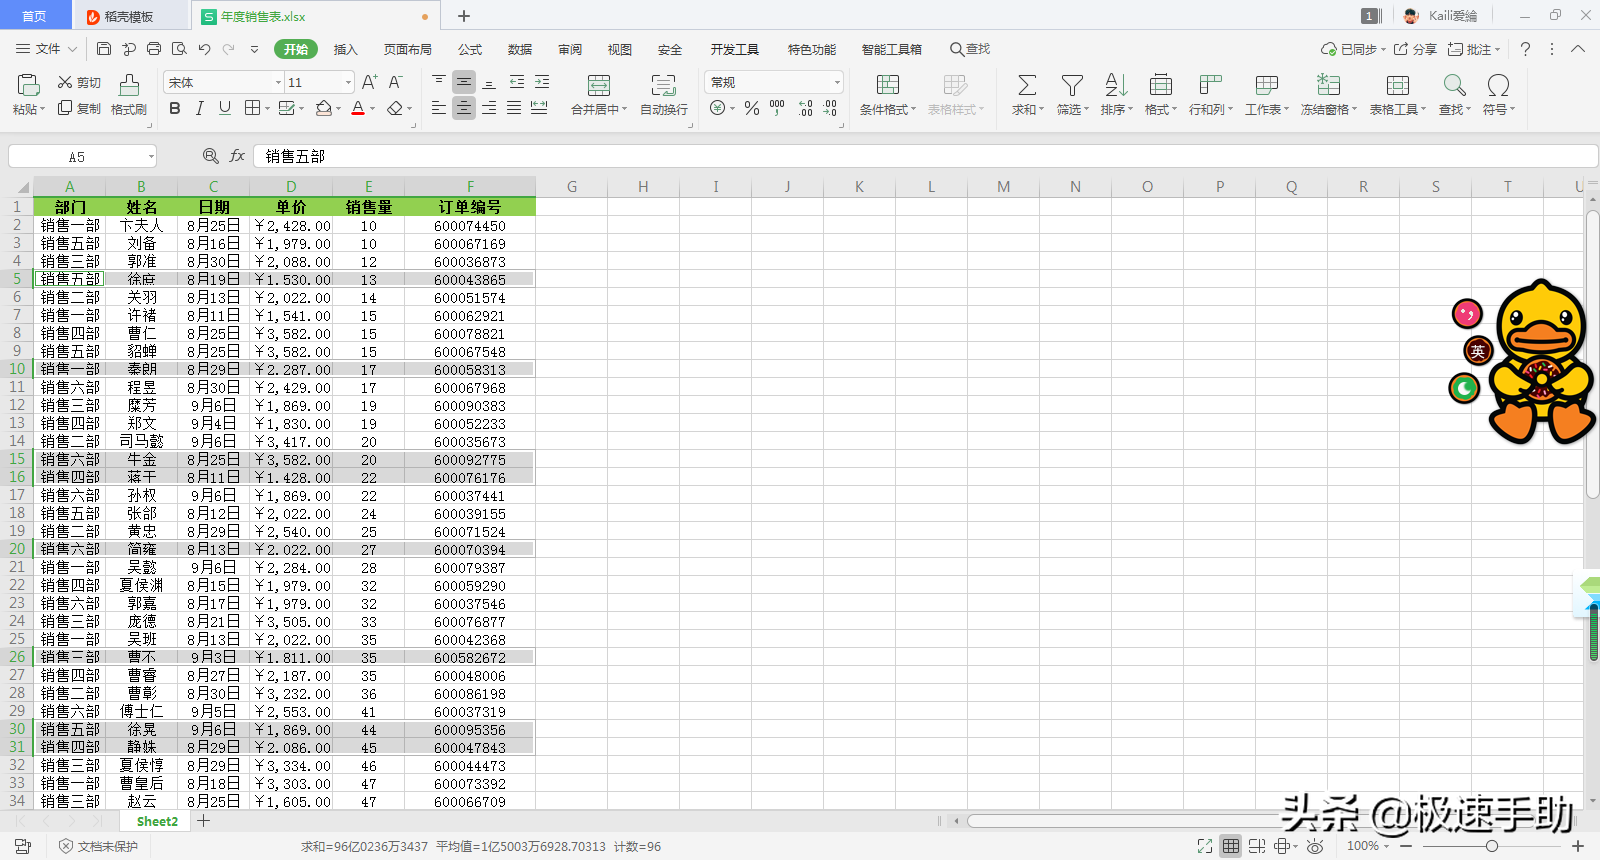Screen dimensions: 1600x860
Task: Toggle align left
Action: point(439,108)
